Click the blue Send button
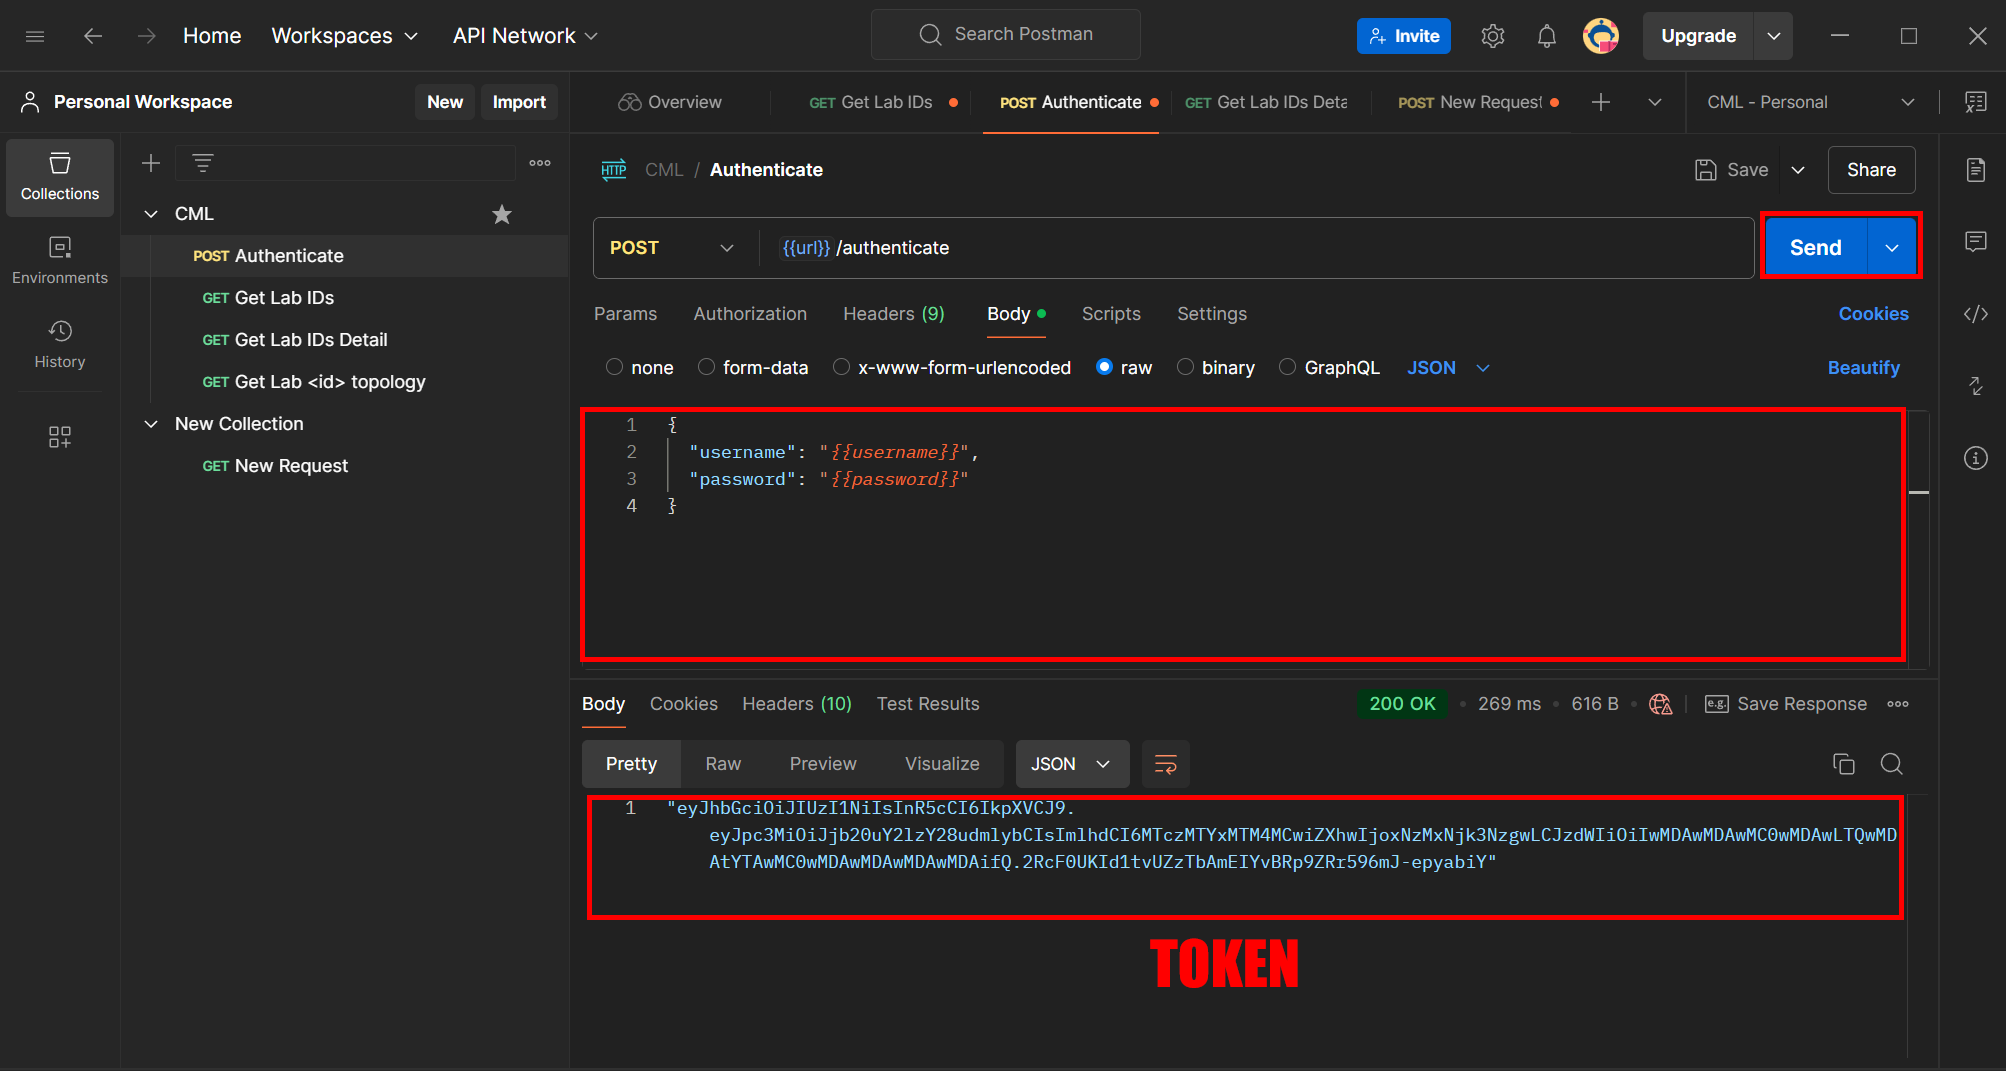The height and width of the screenshot is (1071, 2006). tap(1814, 248)
